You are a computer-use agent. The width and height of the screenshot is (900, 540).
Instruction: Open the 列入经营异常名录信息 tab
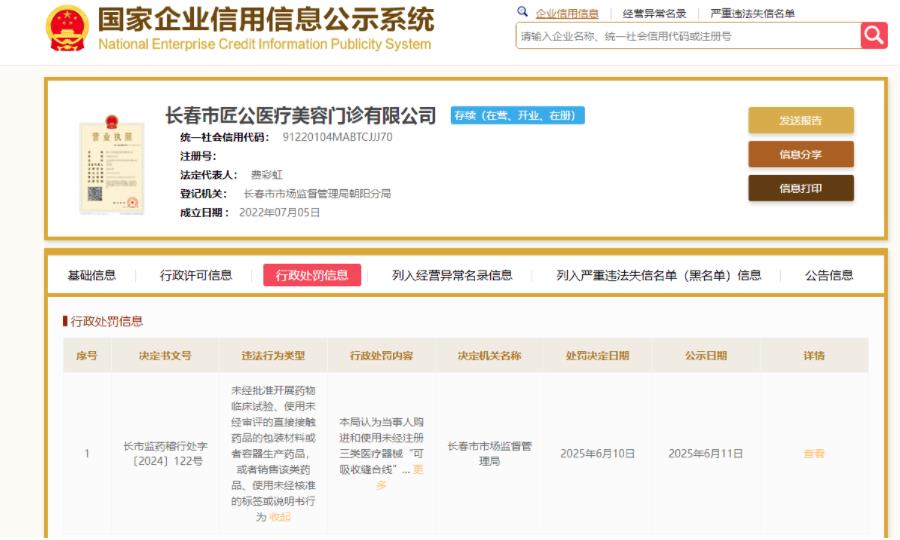point(452,275)
